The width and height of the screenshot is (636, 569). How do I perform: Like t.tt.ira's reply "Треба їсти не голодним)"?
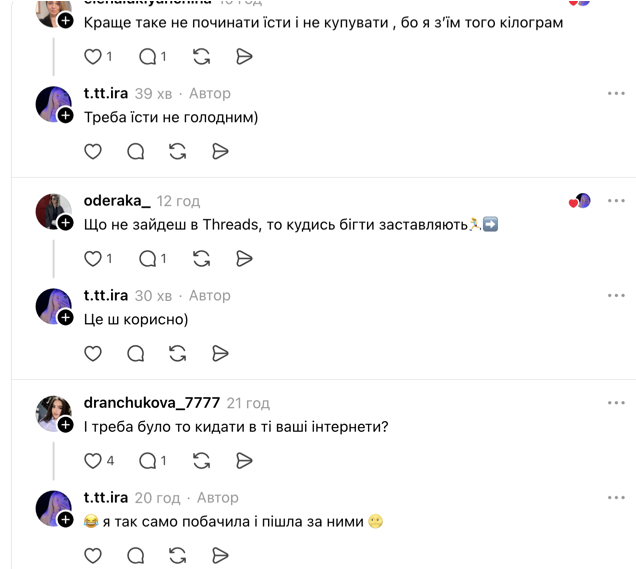pos(93,151)
